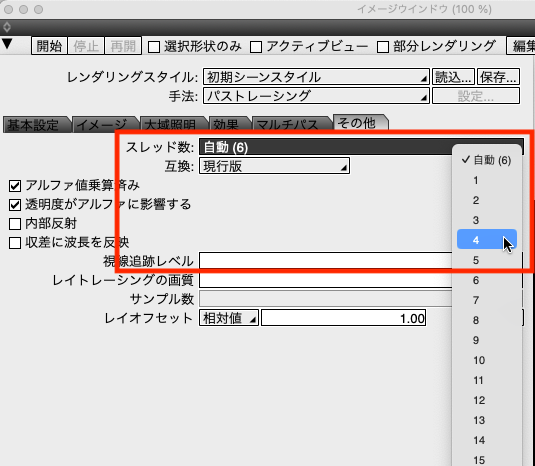Choose 13 threads from the menu
The height and width of the screenshot is (466, 535).
pos(487,420)
